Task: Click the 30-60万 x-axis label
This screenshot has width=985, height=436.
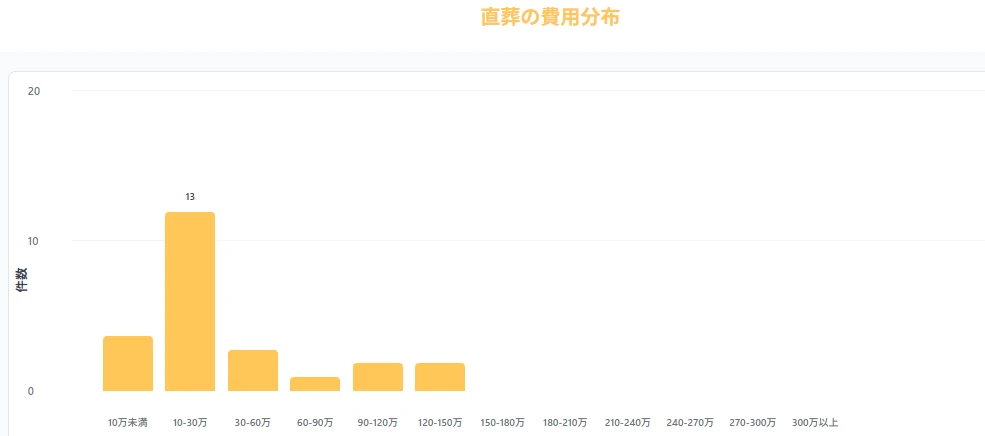Action: (x=253, y=422)
